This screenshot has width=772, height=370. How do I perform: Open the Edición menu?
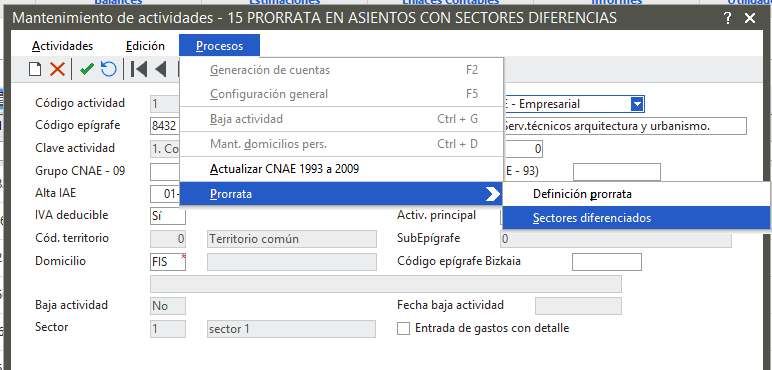tap(145, 46)
